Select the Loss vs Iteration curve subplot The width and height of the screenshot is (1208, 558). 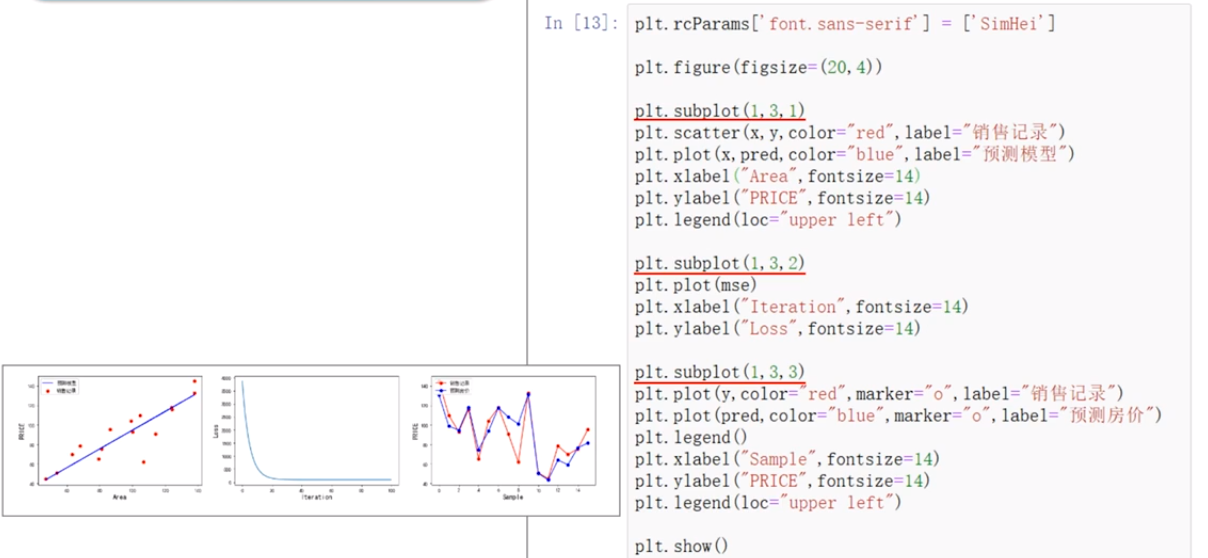(x=308, y=436)
